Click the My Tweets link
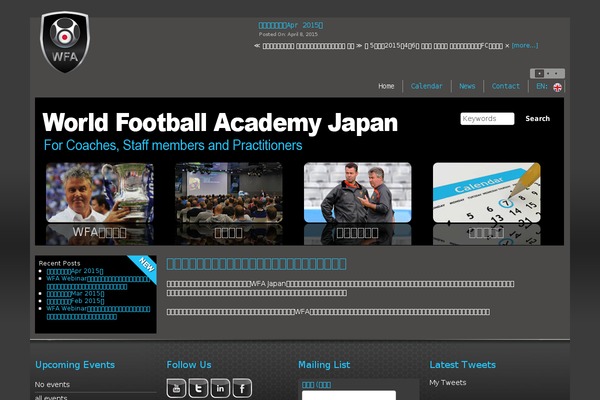Image resolution: width=600 pixels, height=400 pixels. tap(448, 382)
